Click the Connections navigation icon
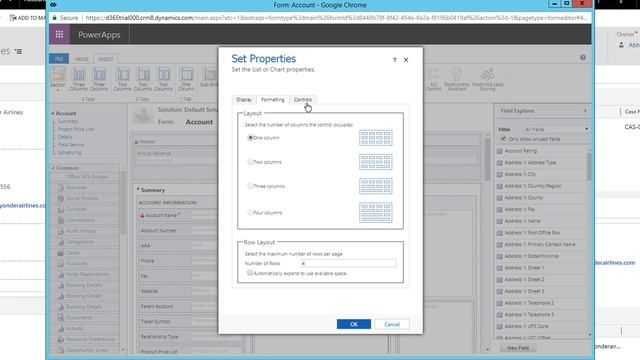The width and height of the screenshot is (640, 360). coord(61,220)
